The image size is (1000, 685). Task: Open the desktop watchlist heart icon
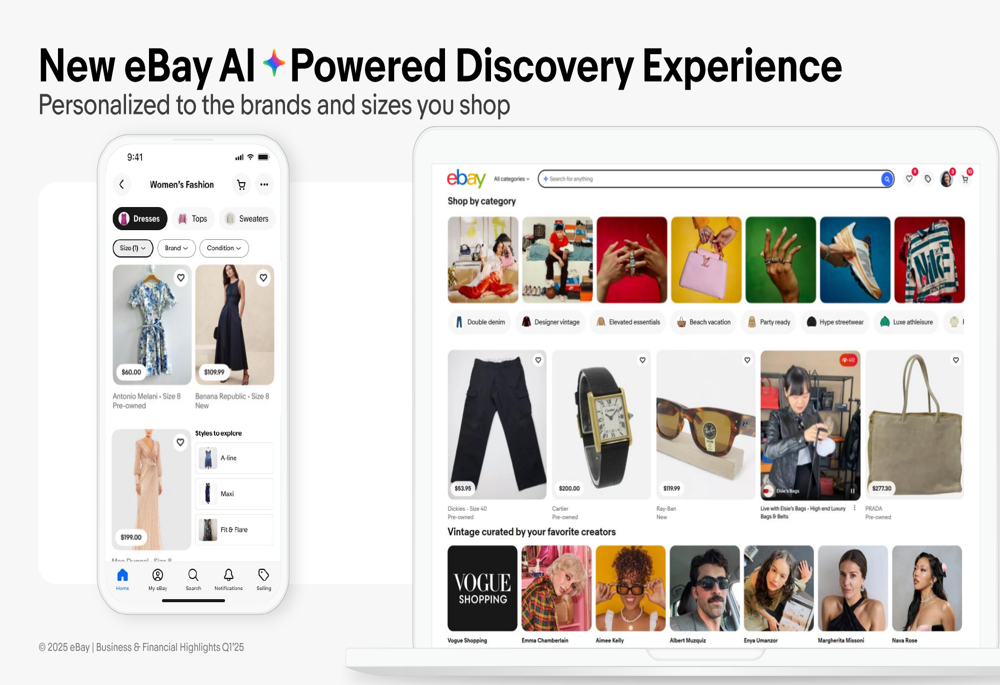pos(909,179)
